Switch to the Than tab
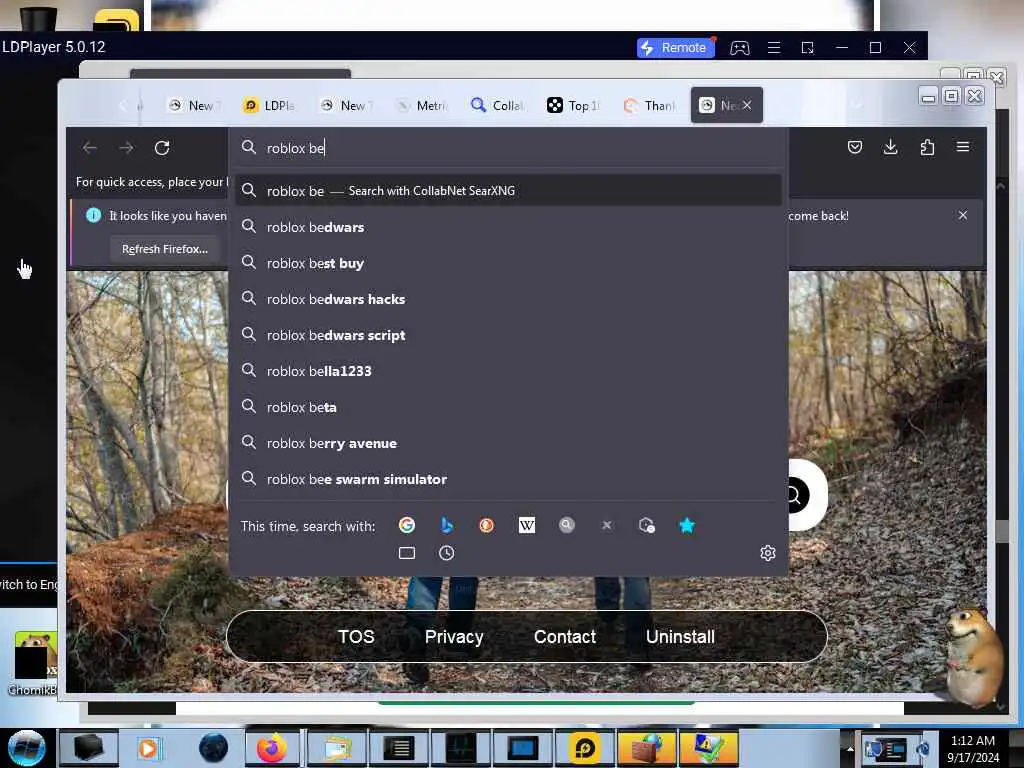Image resolution: width=1024 pixels, height=768 pixels. pos(650,105)
